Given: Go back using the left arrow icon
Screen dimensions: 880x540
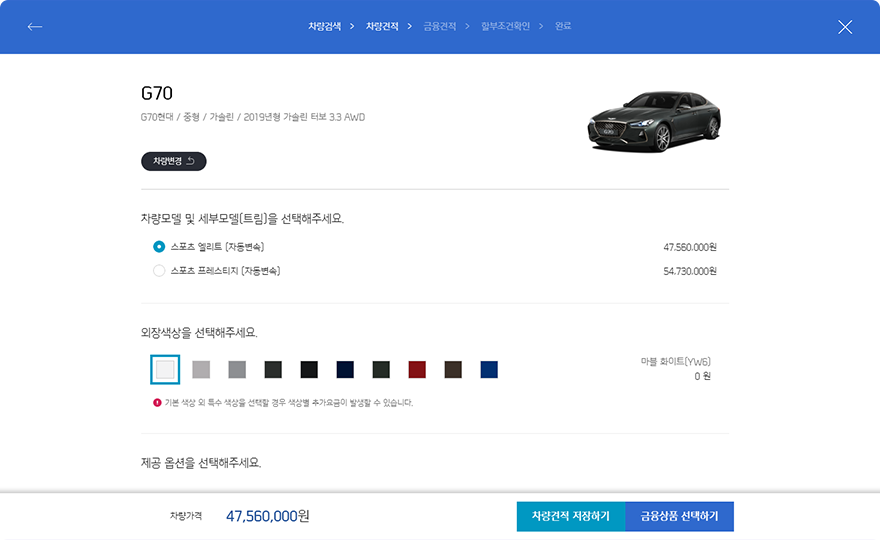Looking at the screenshot, I should click(35, 27).
